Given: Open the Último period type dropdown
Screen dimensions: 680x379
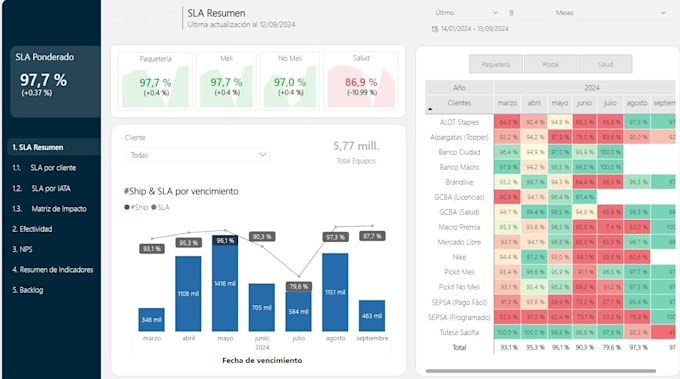Looking at the screenshot, I should (x=466, y=13).
